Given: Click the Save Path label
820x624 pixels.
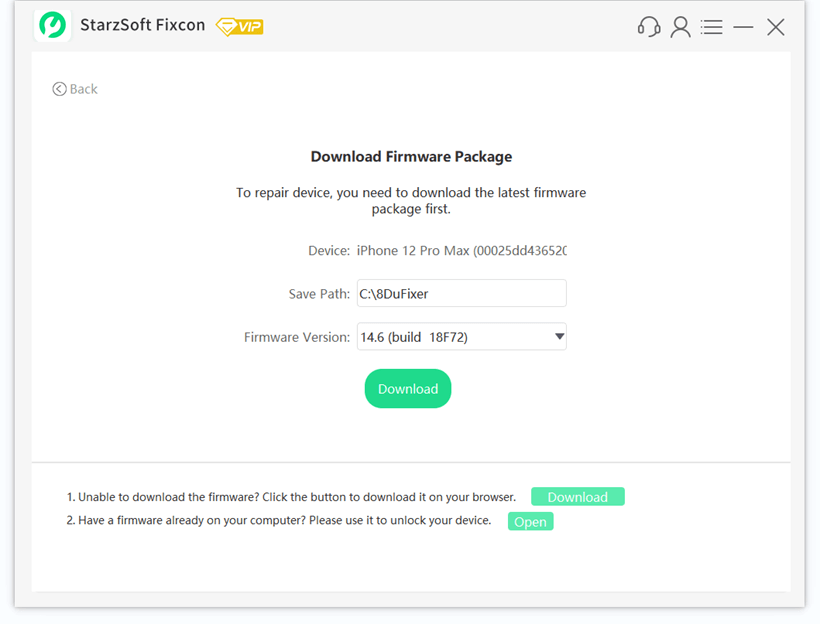Looking at the screenshot, I should (x=319, y=294).
